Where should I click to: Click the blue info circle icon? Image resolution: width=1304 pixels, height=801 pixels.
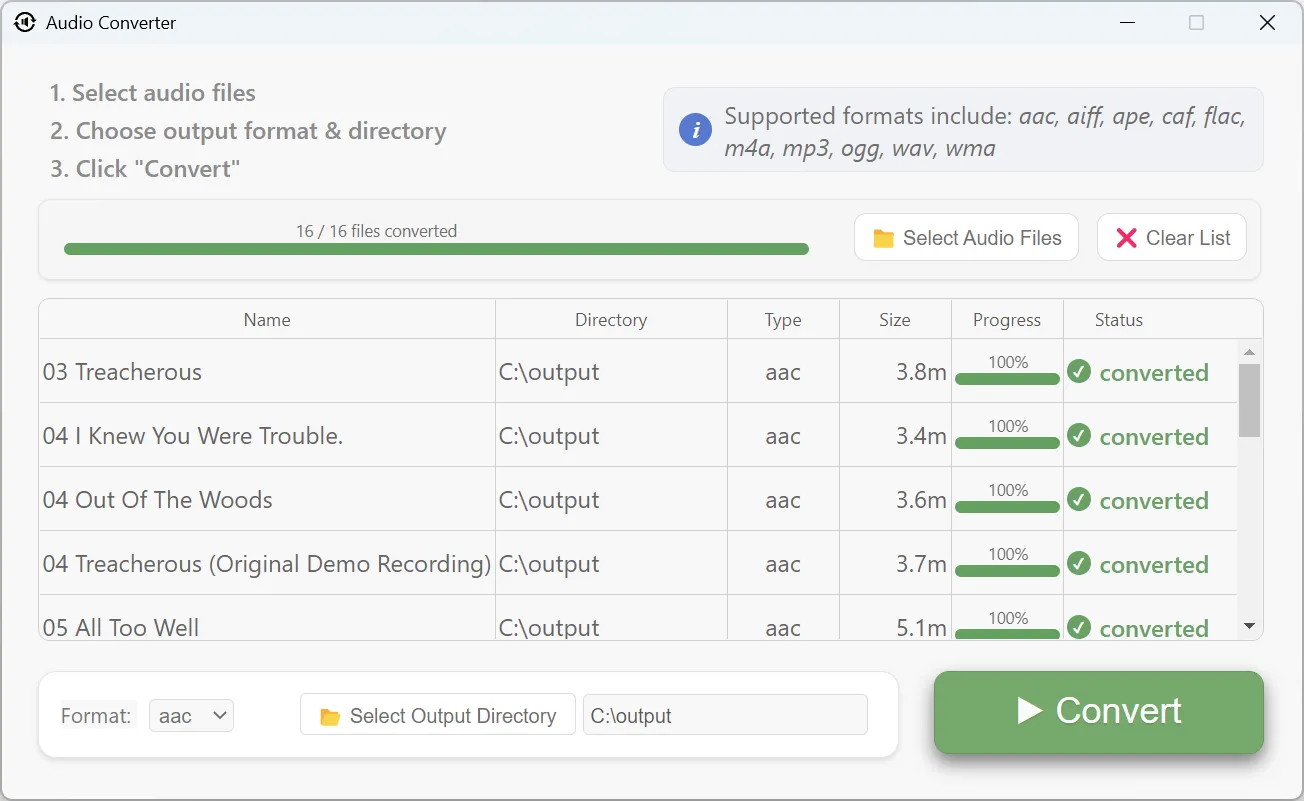695,129
